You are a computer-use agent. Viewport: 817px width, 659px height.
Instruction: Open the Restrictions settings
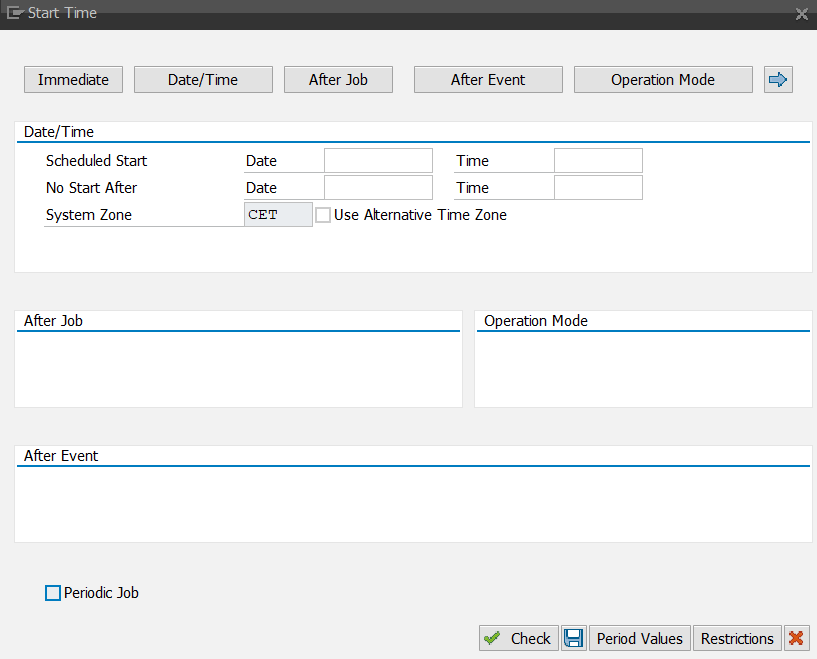[737, 638]
